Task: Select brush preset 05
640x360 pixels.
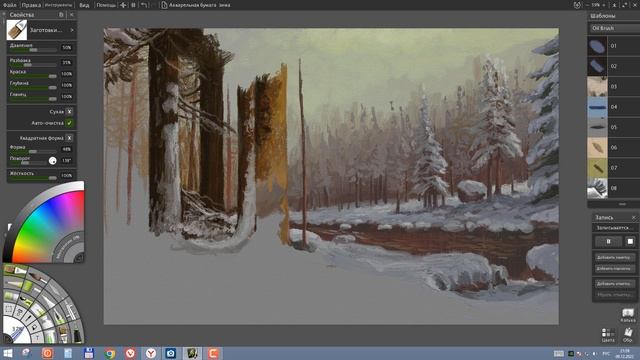Action: (x=613, y=127)
